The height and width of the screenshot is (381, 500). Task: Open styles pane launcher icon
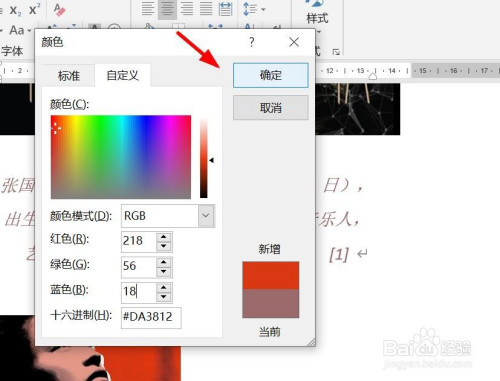tap(336, 52)
